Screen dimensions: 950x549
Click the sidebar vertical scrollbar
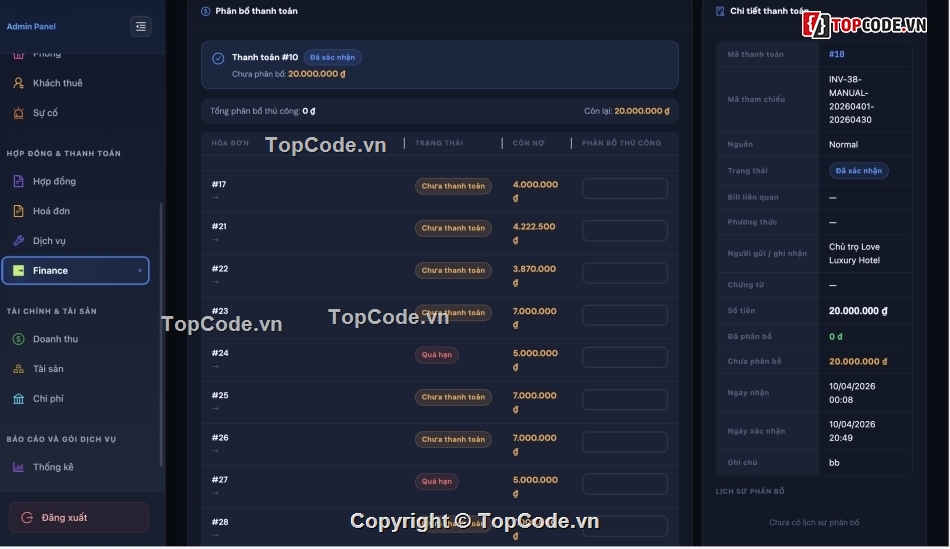tap(161, 334)
